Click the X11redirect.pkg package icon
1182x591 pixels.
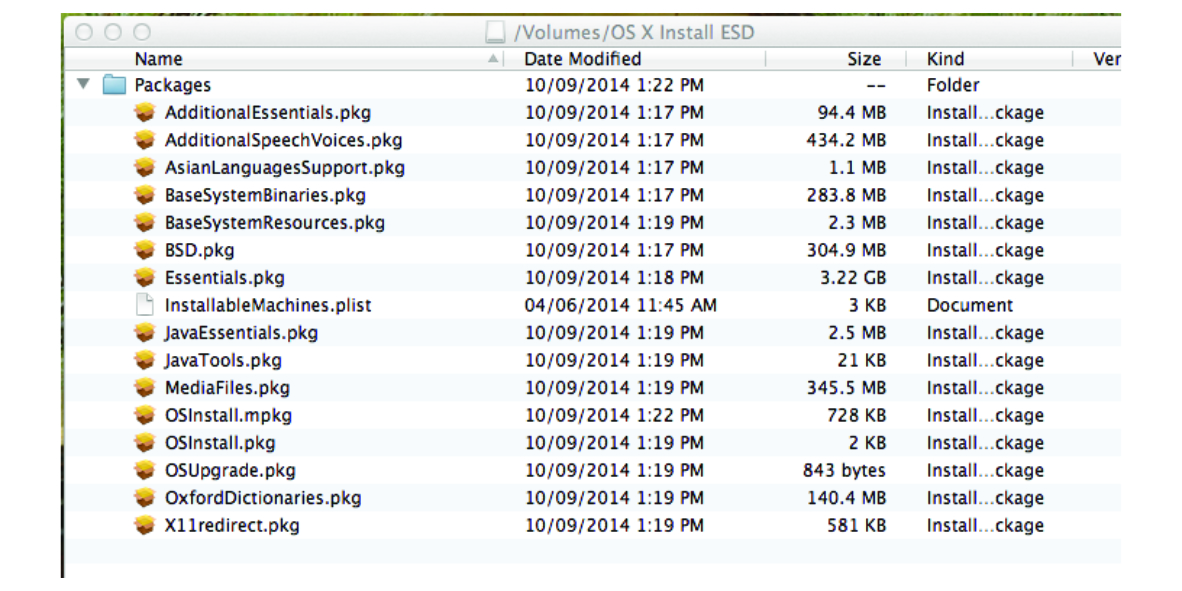coord(145,525)
